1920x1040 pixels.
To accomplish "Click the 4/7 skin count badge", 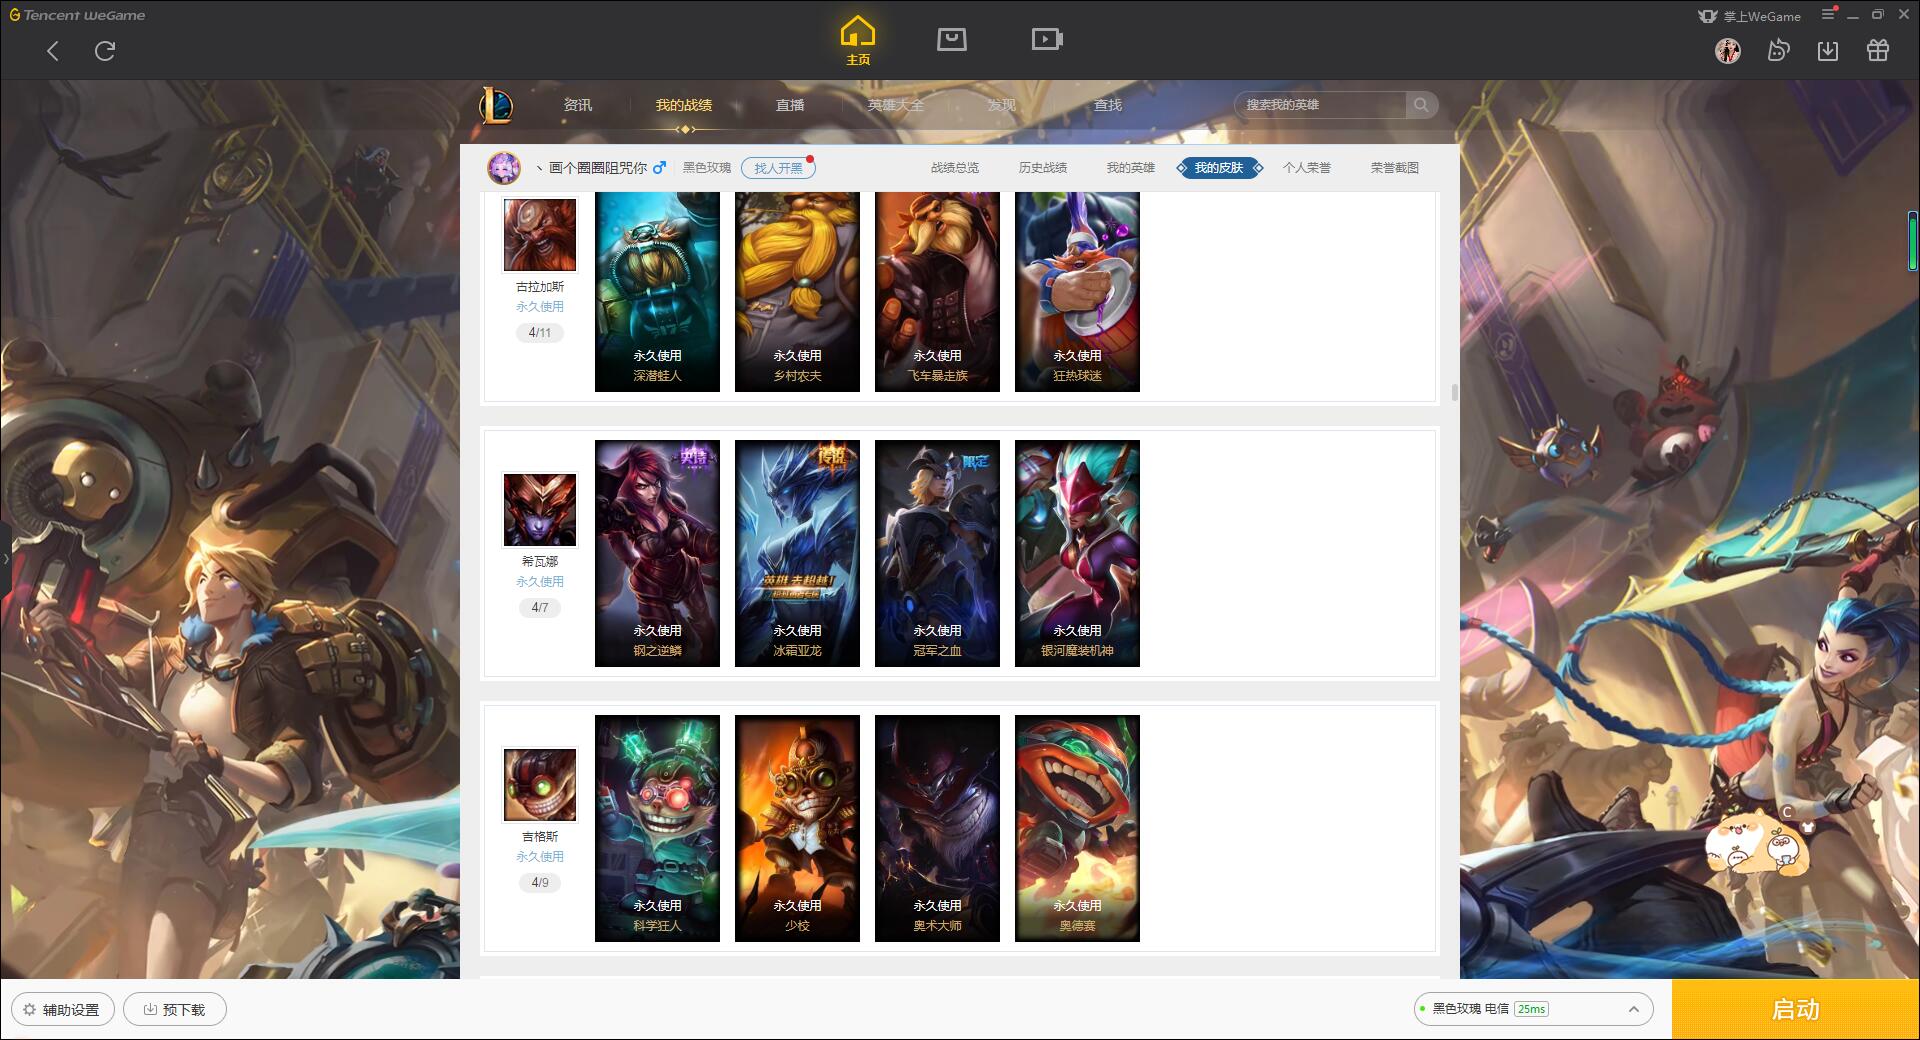I will pyautogui.click(x=540, y=608).
